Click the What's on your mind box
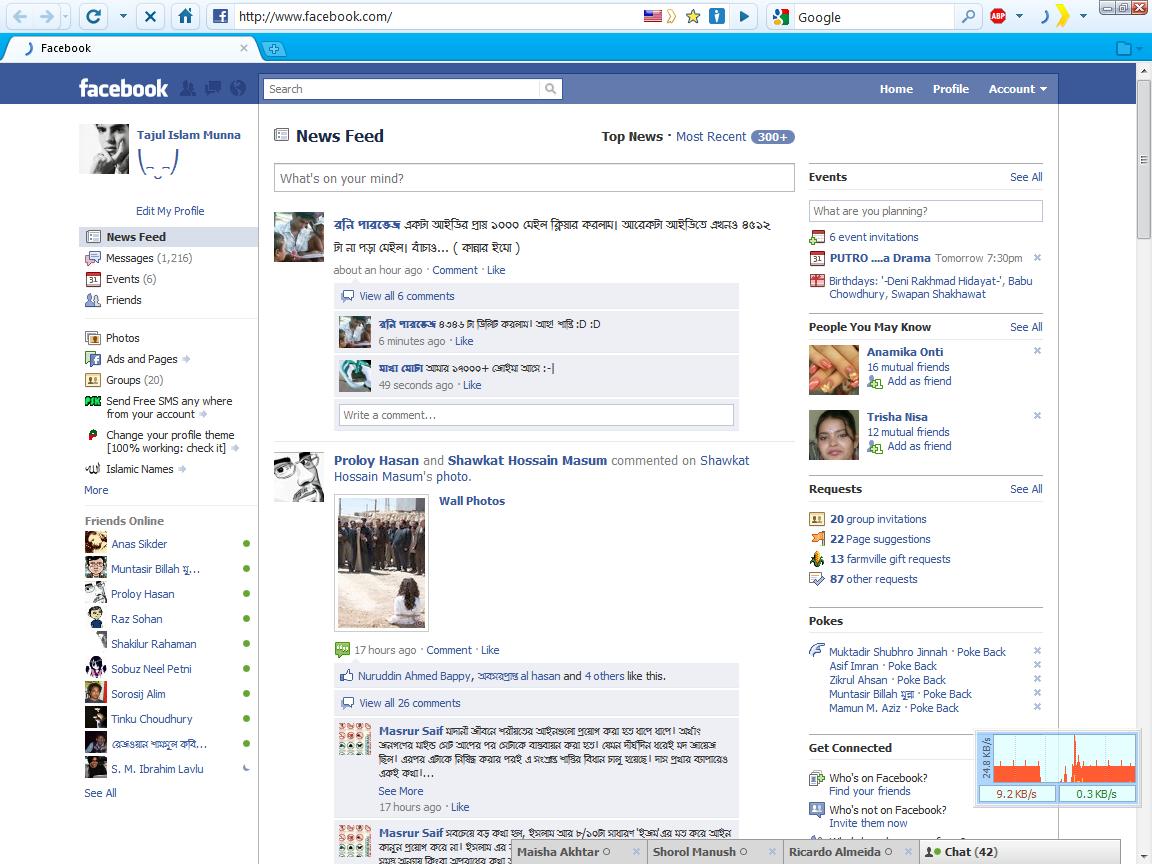This screenshot has height=864, width=1152. tap(534, 178)
